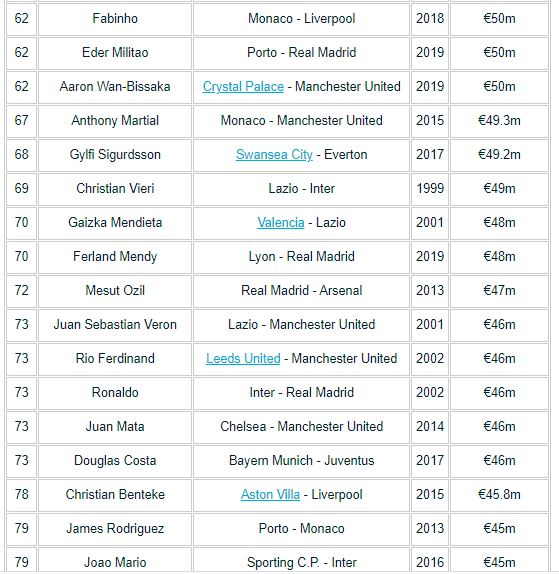The height and width of the screenshot is (574, 559).
Task: Open the Aston Villa link
Action: point(270,495)
